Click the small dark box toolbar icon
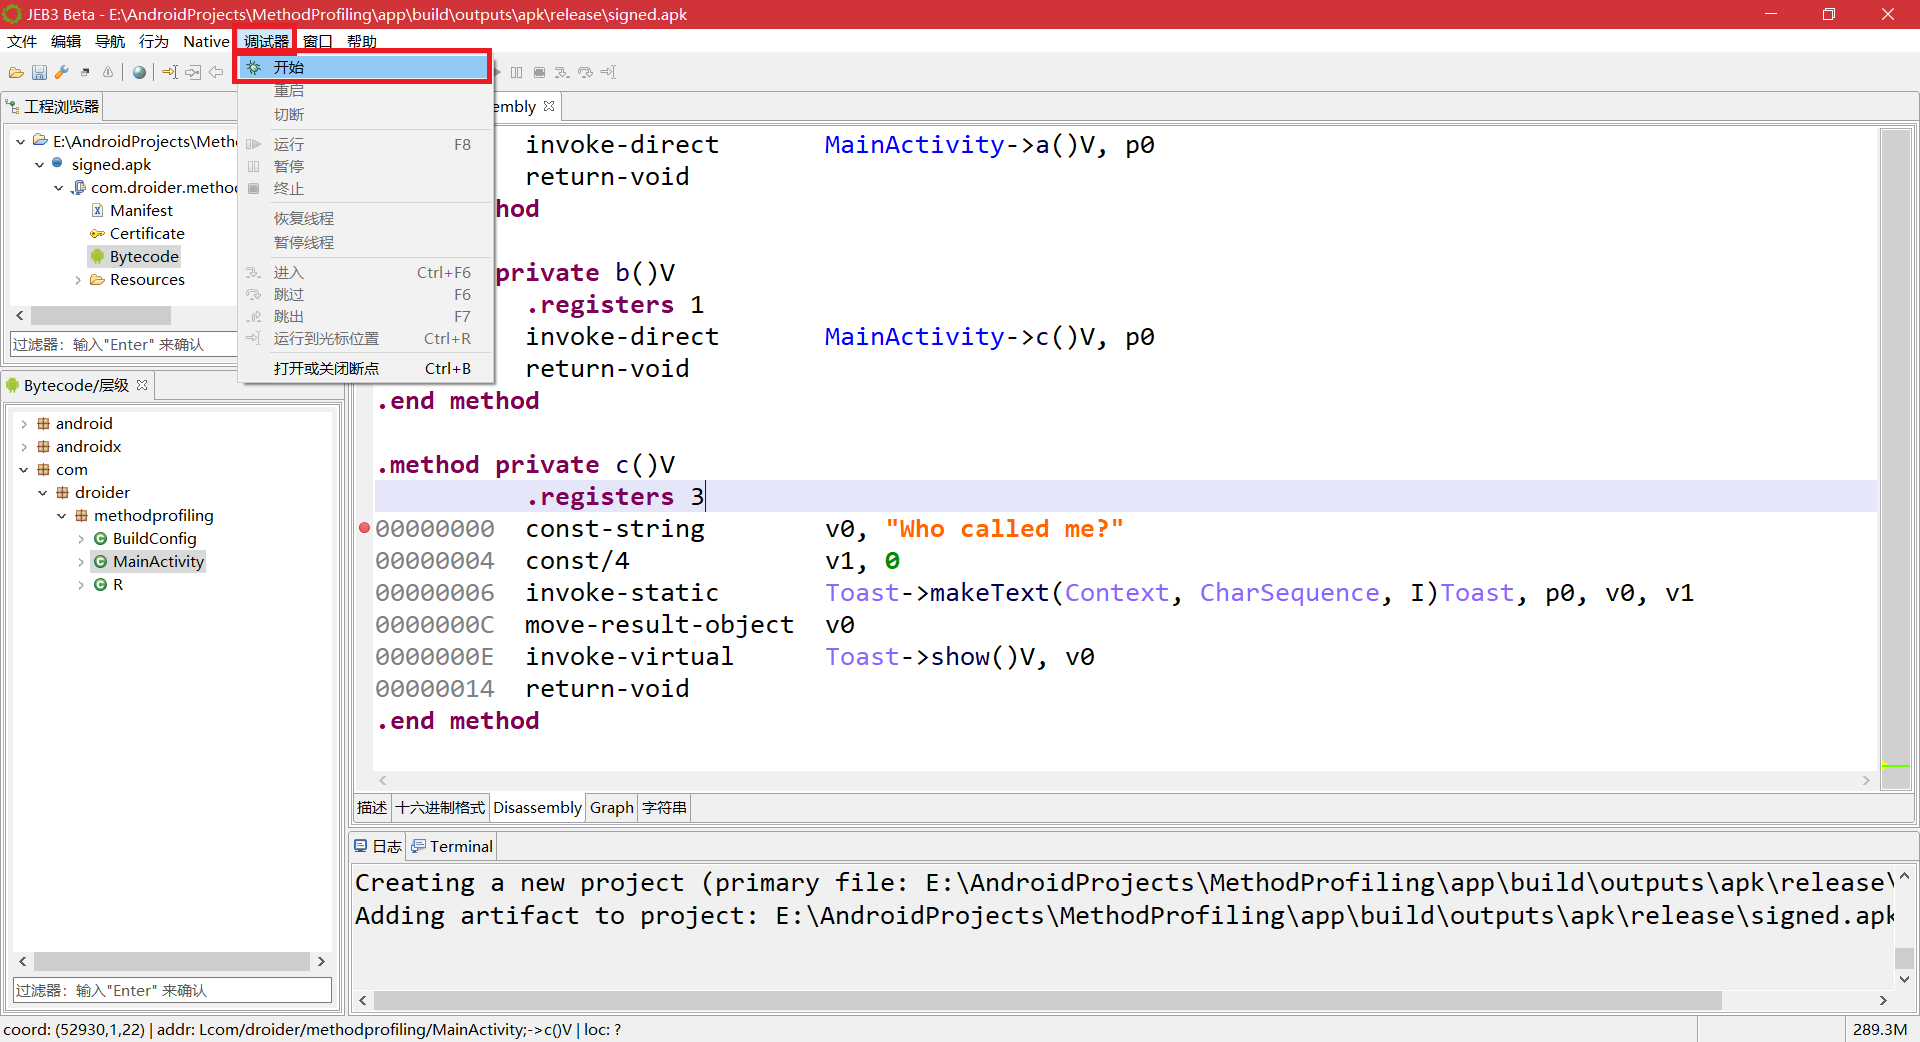This screenshot has width=1920, height=1042. (x=85, y=72)
